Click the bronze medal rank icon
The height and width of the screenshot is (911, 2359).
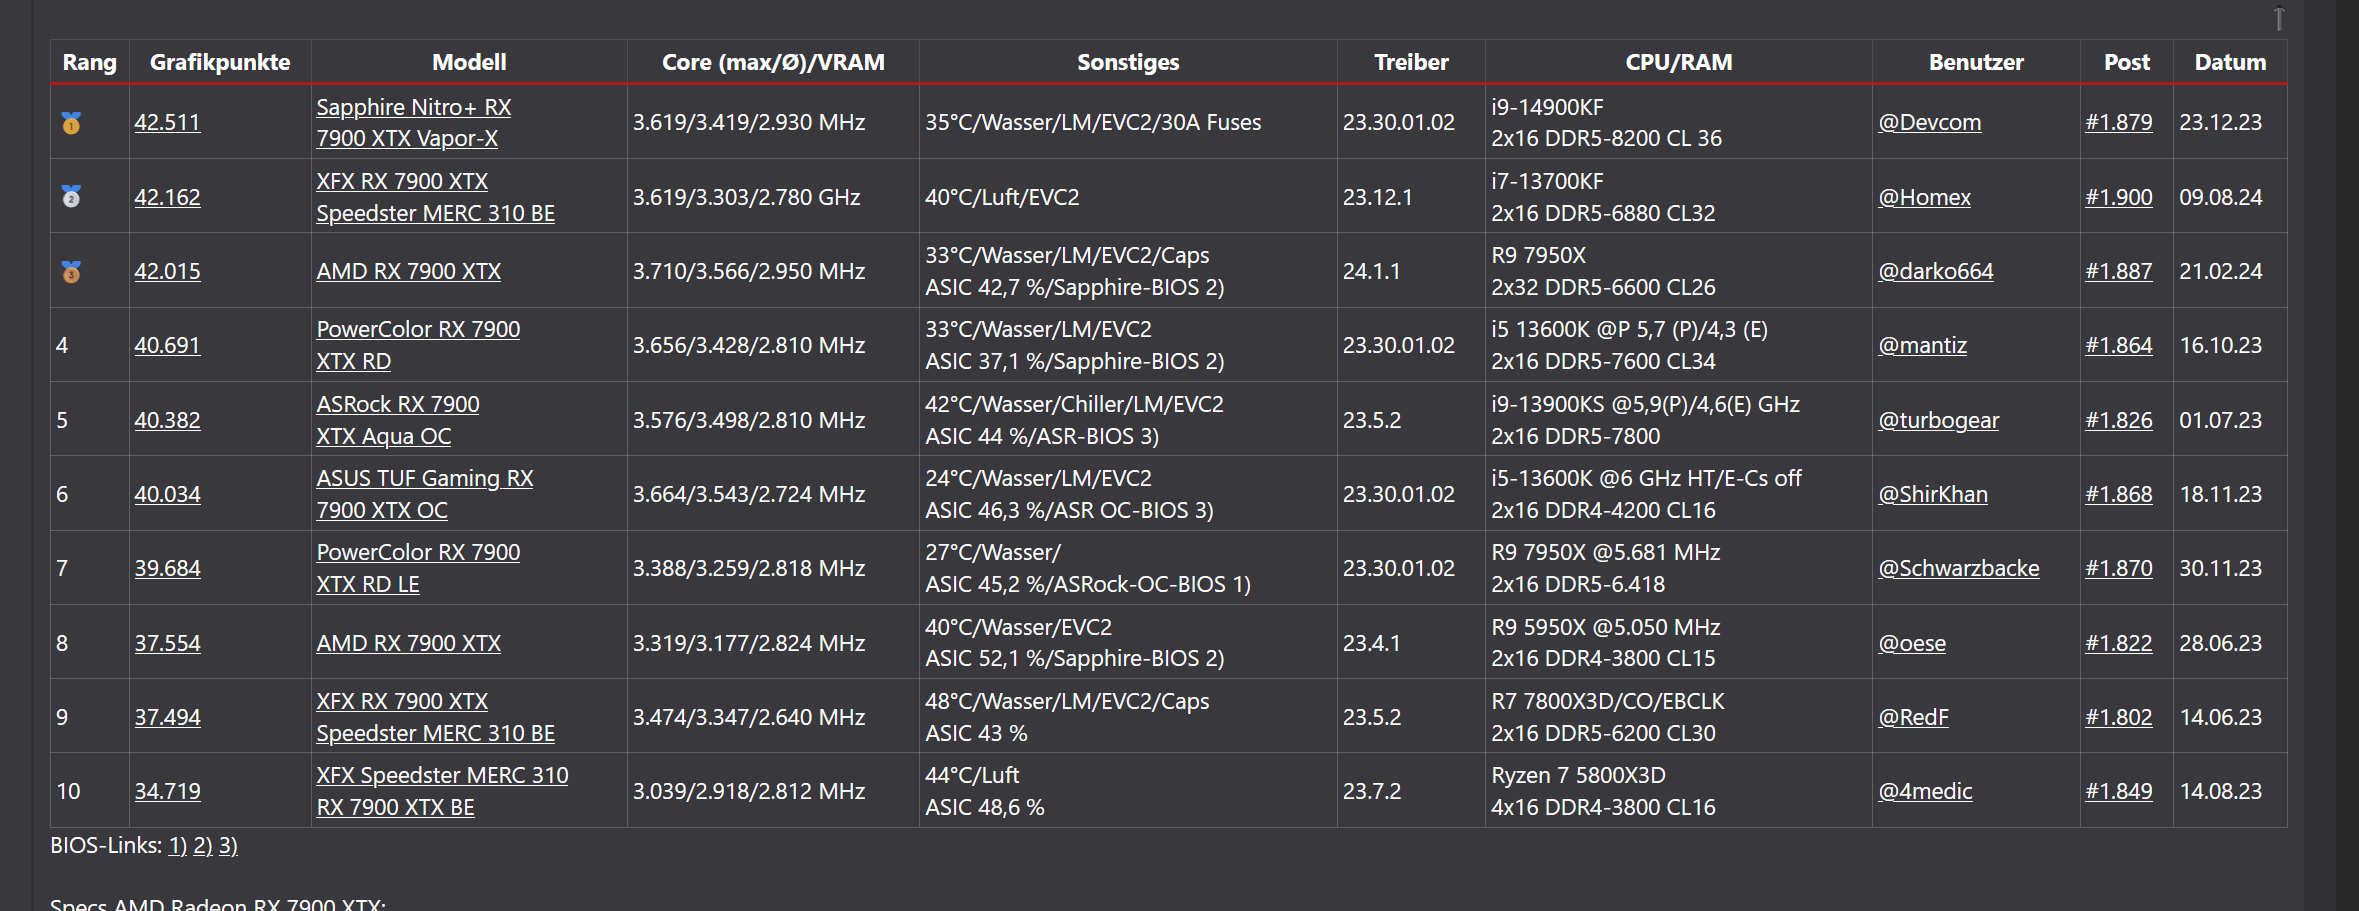coord(71,272)
